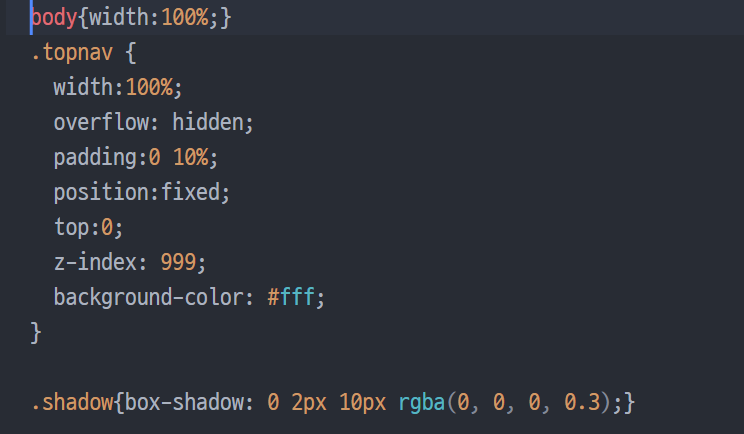Click the 'top:0;' line
This screenshot has width=744, height=434.
[88, 227]
